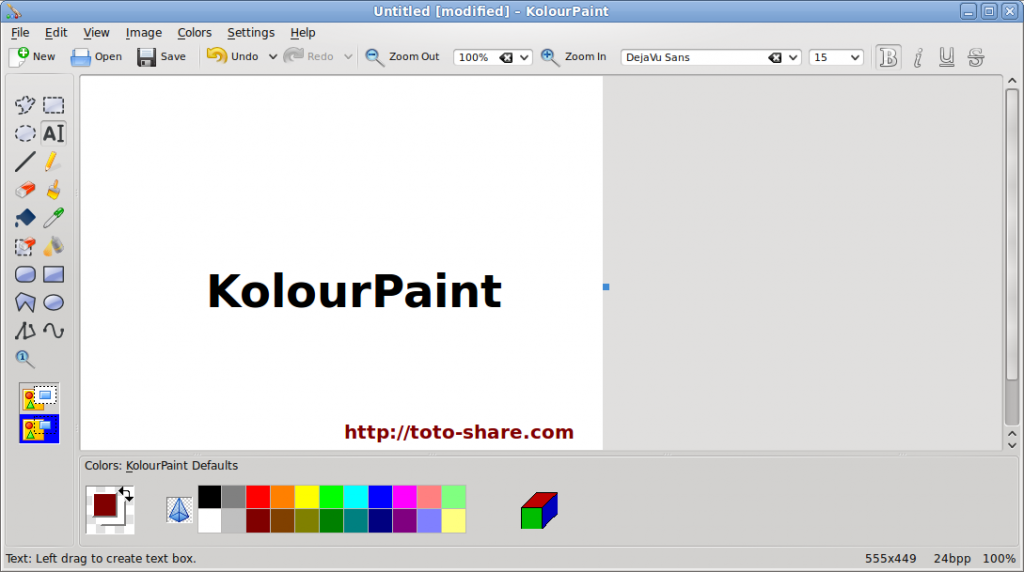Click the Undo button
Image resolution: width=1024 pixels, height=572 pixels.
233,57
